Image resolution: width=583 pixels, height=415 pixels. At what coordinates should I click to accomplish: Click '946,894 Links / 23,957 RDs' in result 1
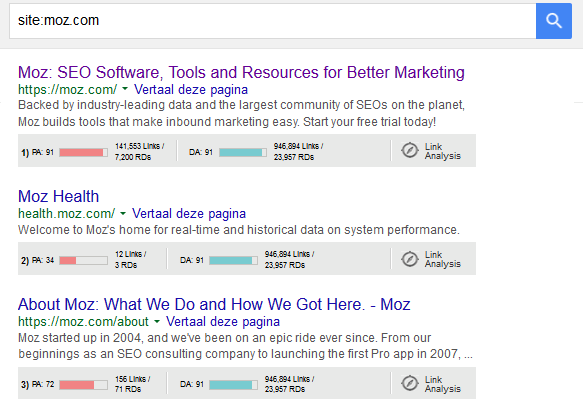[x=299, y=152]
